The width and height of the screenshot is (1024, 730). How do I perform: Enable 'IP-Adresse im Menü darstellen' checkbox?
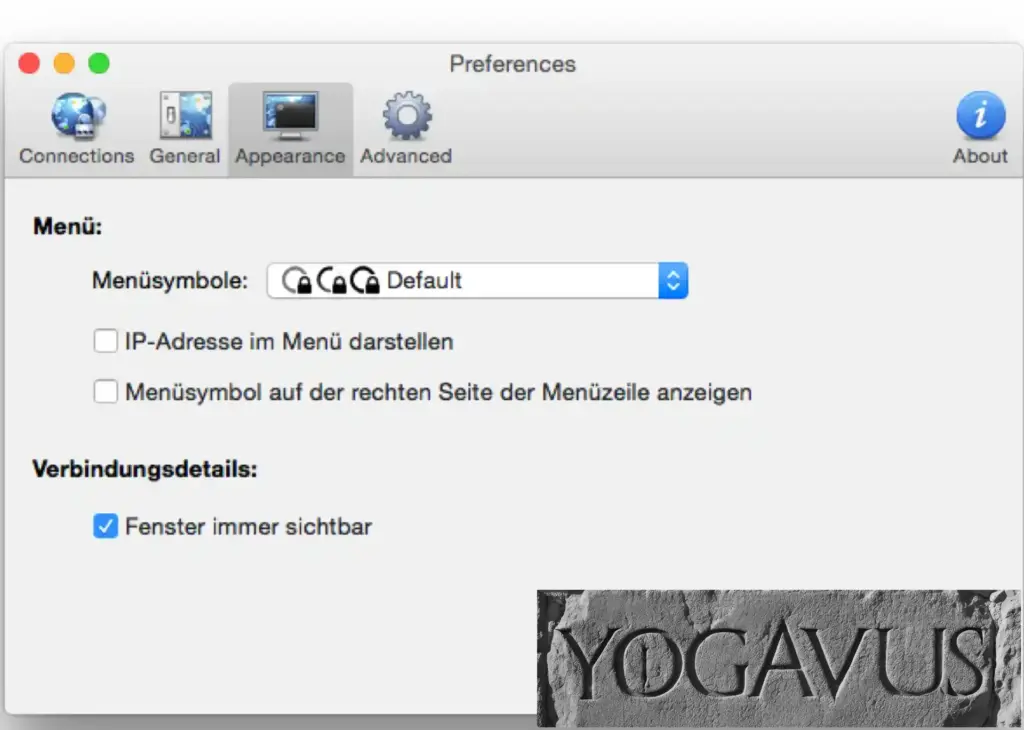[x=105, y=342]
